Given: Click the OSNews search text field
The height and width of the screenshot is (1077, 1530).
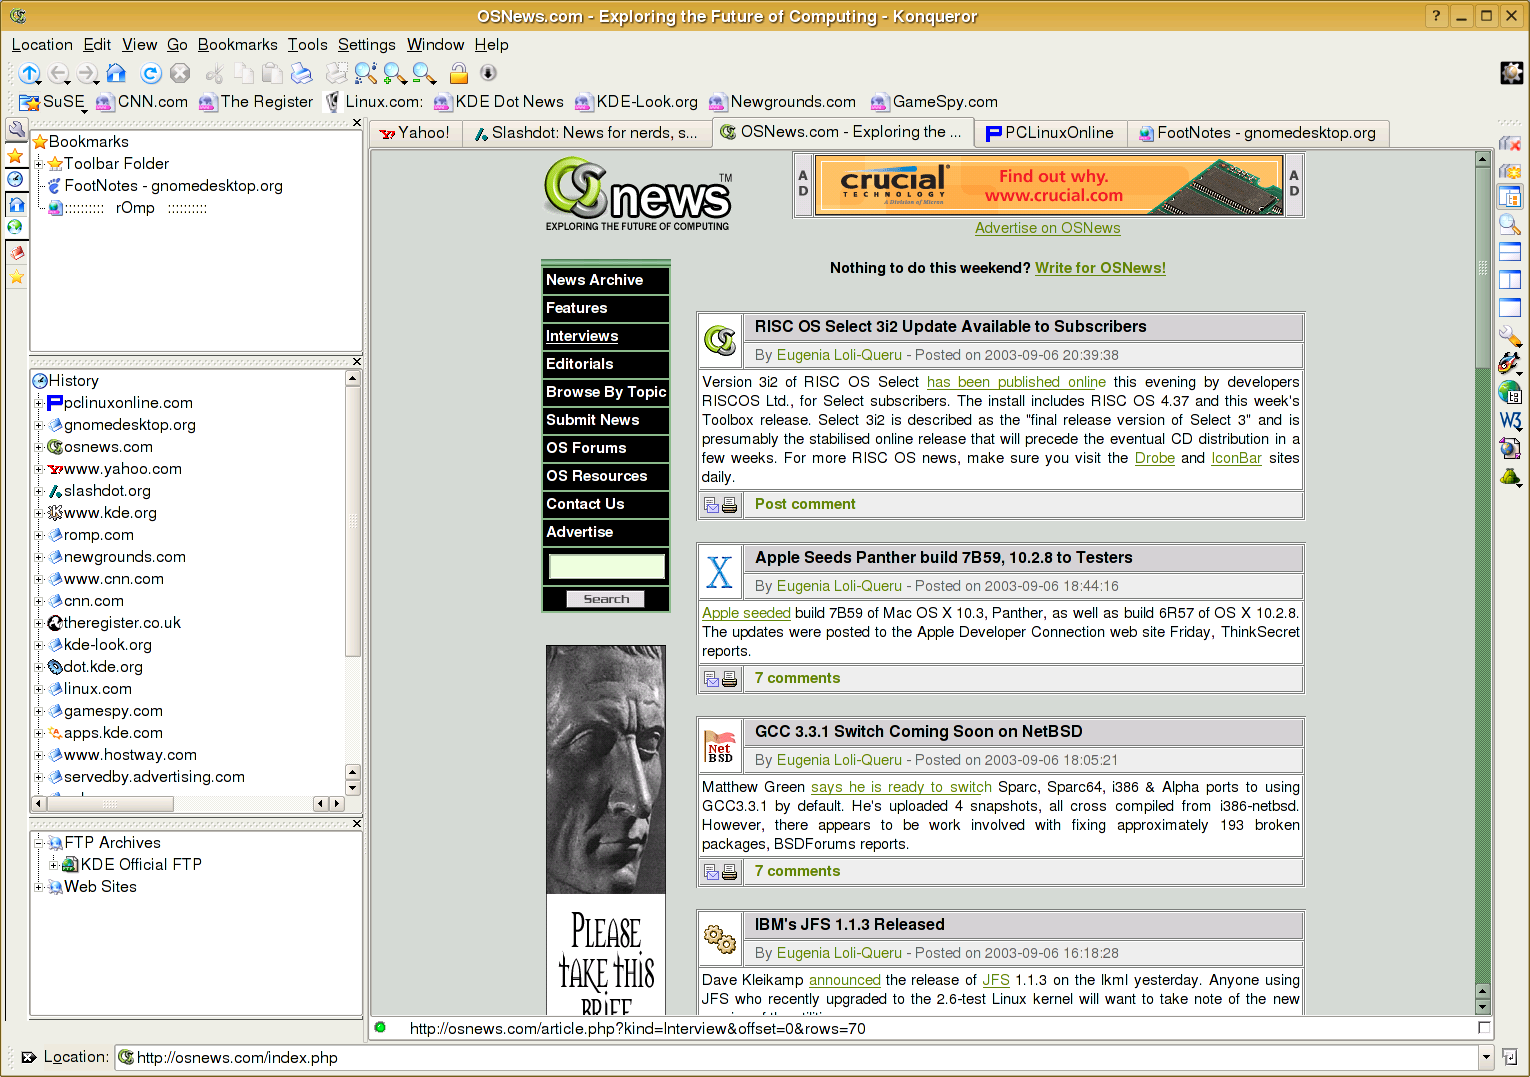Looking at the screenshot, I should tap(606, 567).
